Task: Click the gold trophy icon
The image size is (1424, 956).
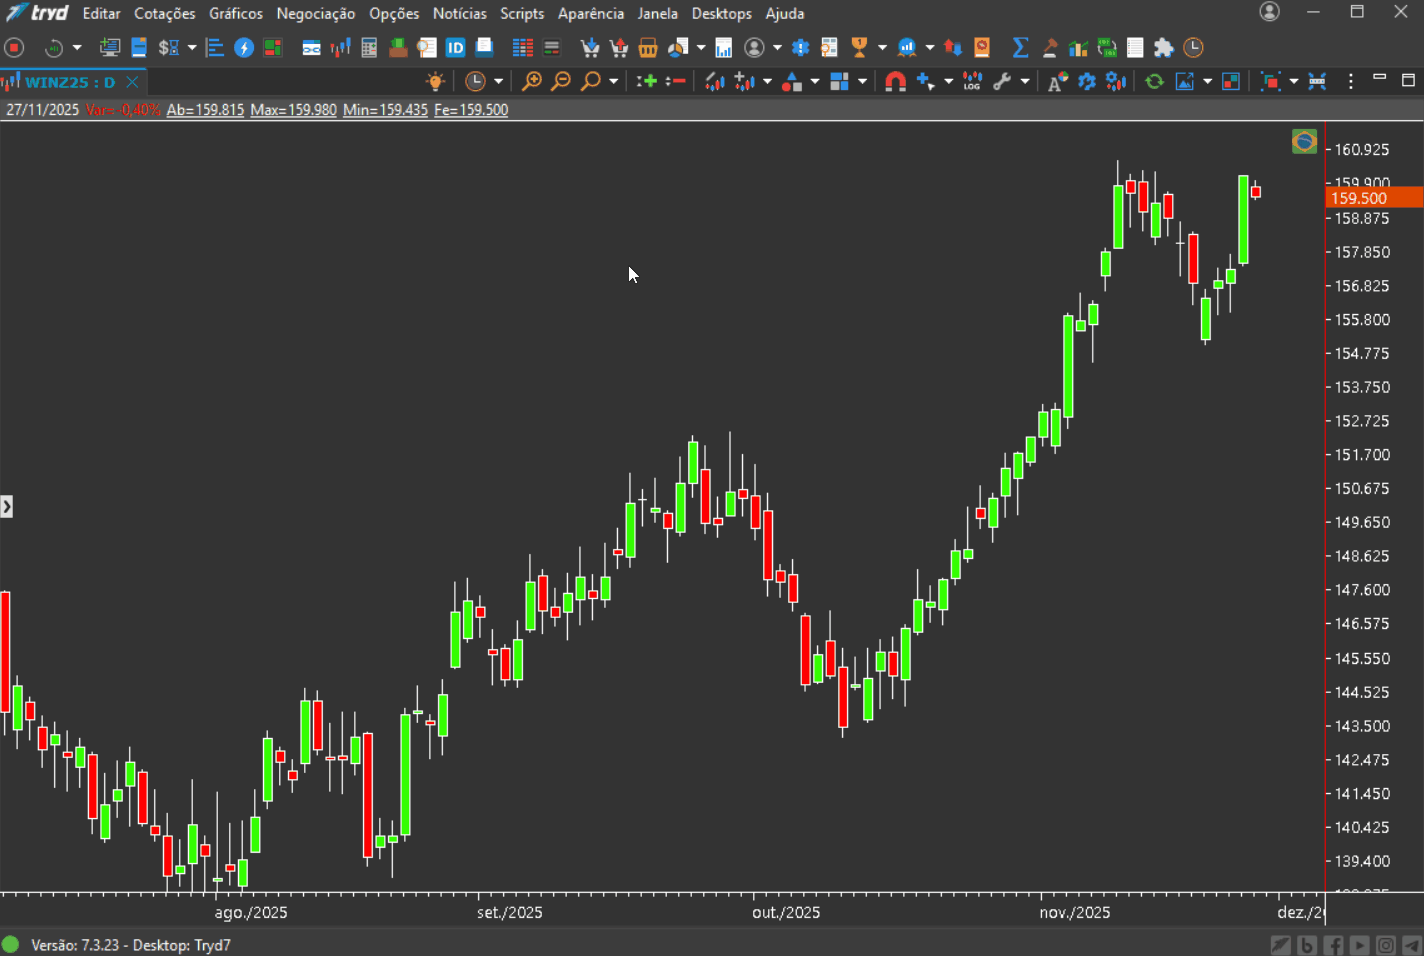Action: point(859,47)
